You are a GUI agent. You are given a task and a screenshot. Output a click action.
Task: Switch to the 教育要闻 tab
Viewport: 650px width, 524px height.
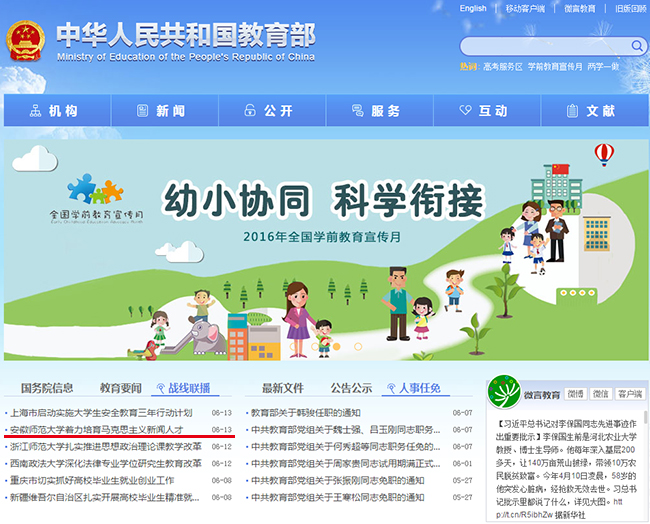click(120, 388)
